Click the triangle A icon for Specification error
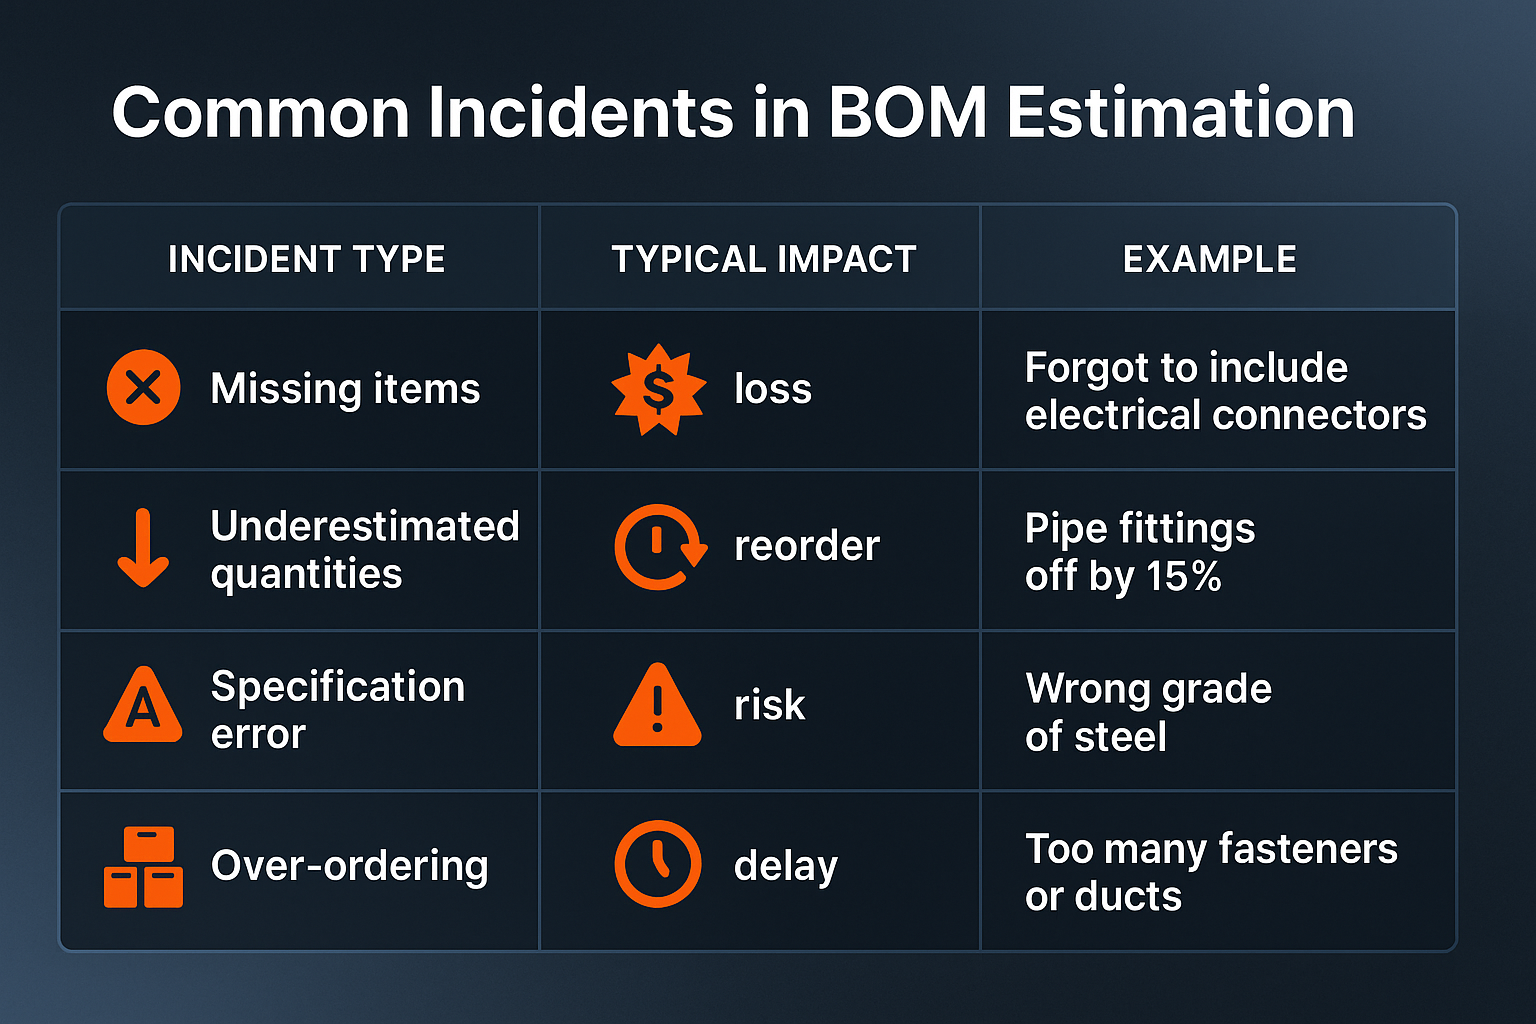 143,706
